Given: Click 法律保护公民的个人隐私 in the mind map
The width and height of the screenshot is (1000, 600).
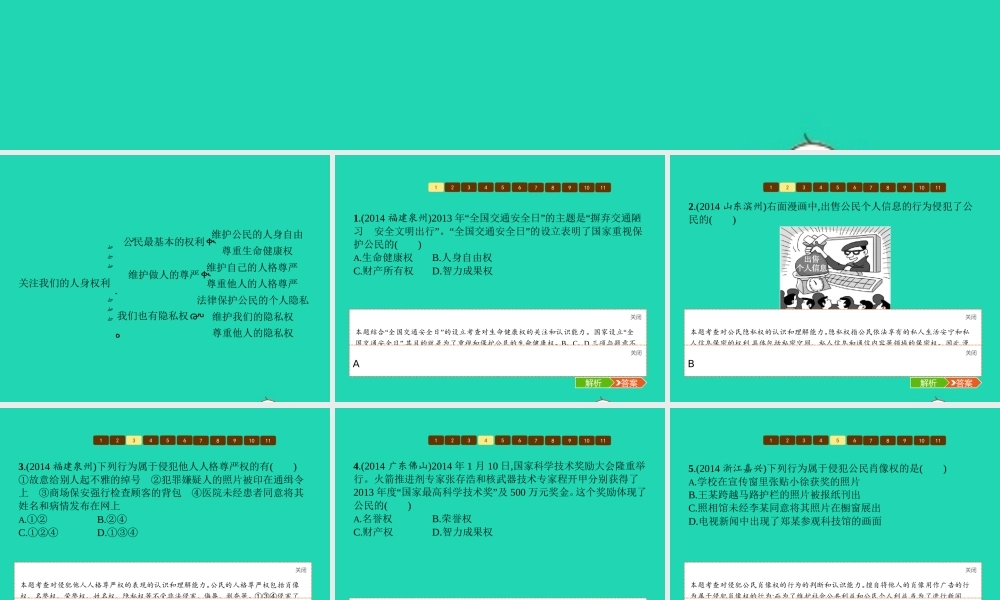Looking at the screenshot, I should (253, 300).
